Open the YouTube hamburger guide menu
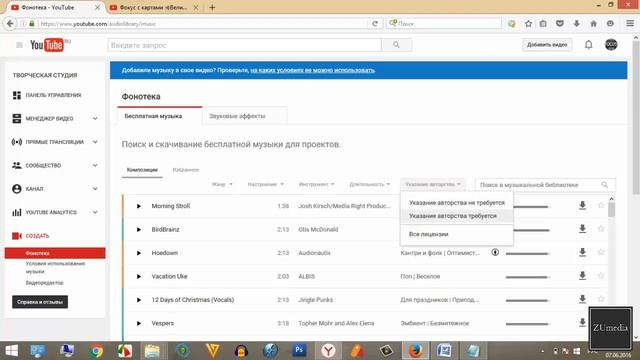Viewport: 640px width, 360px height. pyautogui.click(x=19, y=45)
